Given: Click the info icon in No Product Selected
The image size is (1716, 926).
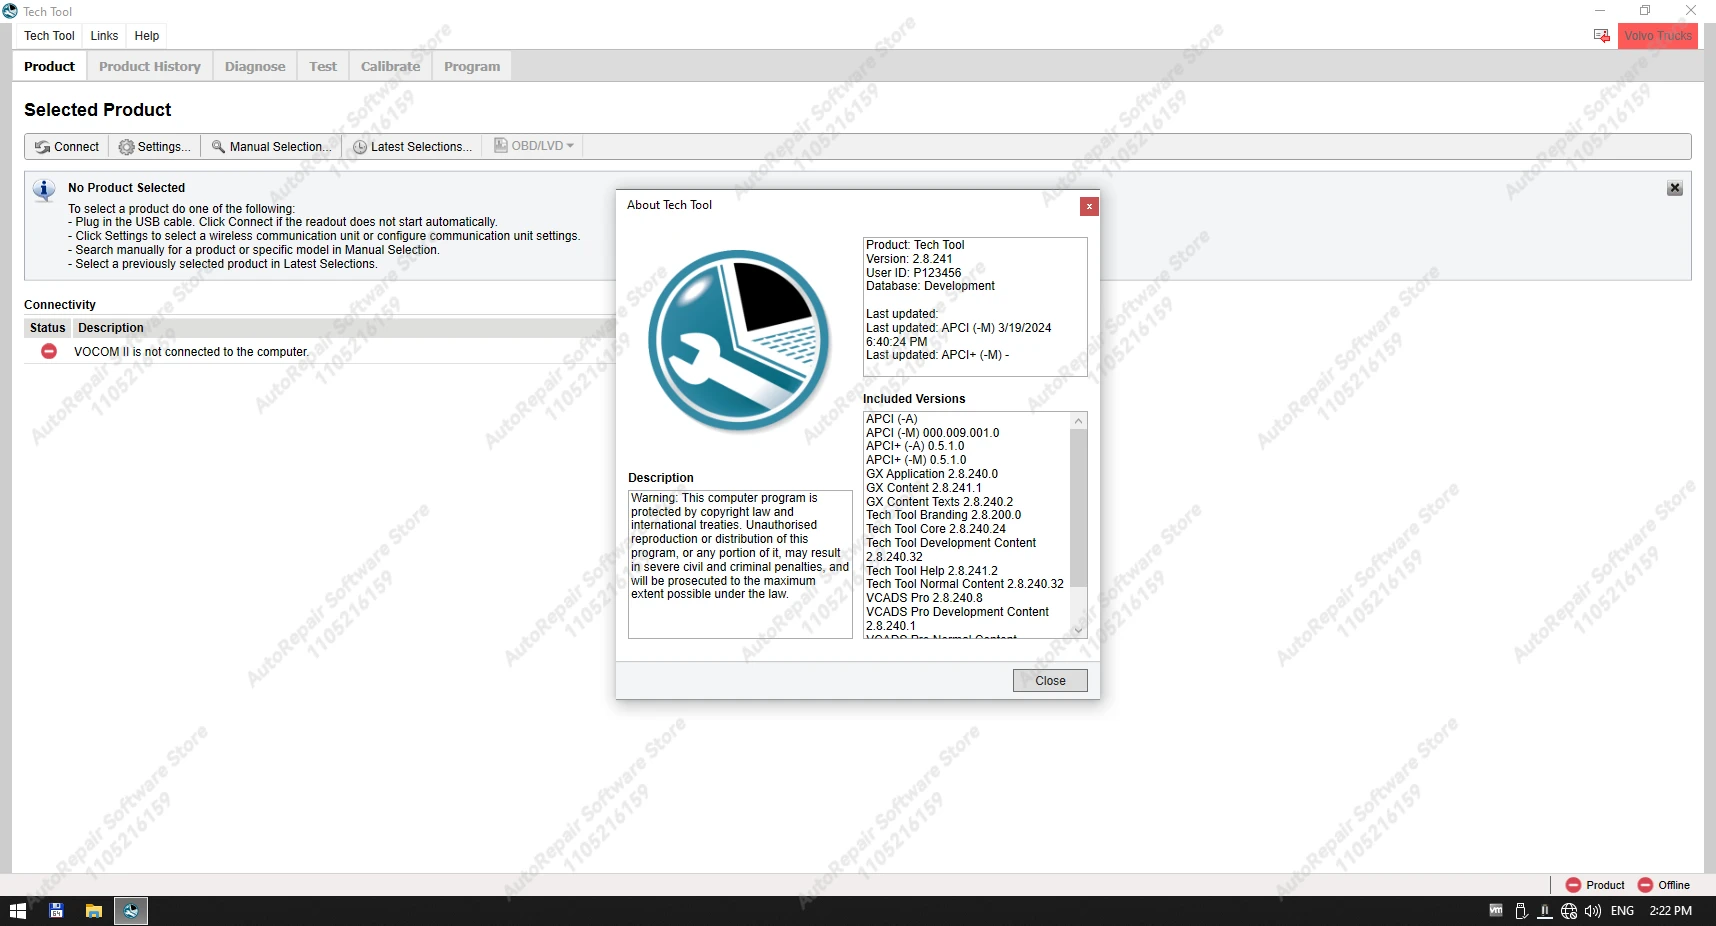Looking at the screenshot, I should point(44,190).
